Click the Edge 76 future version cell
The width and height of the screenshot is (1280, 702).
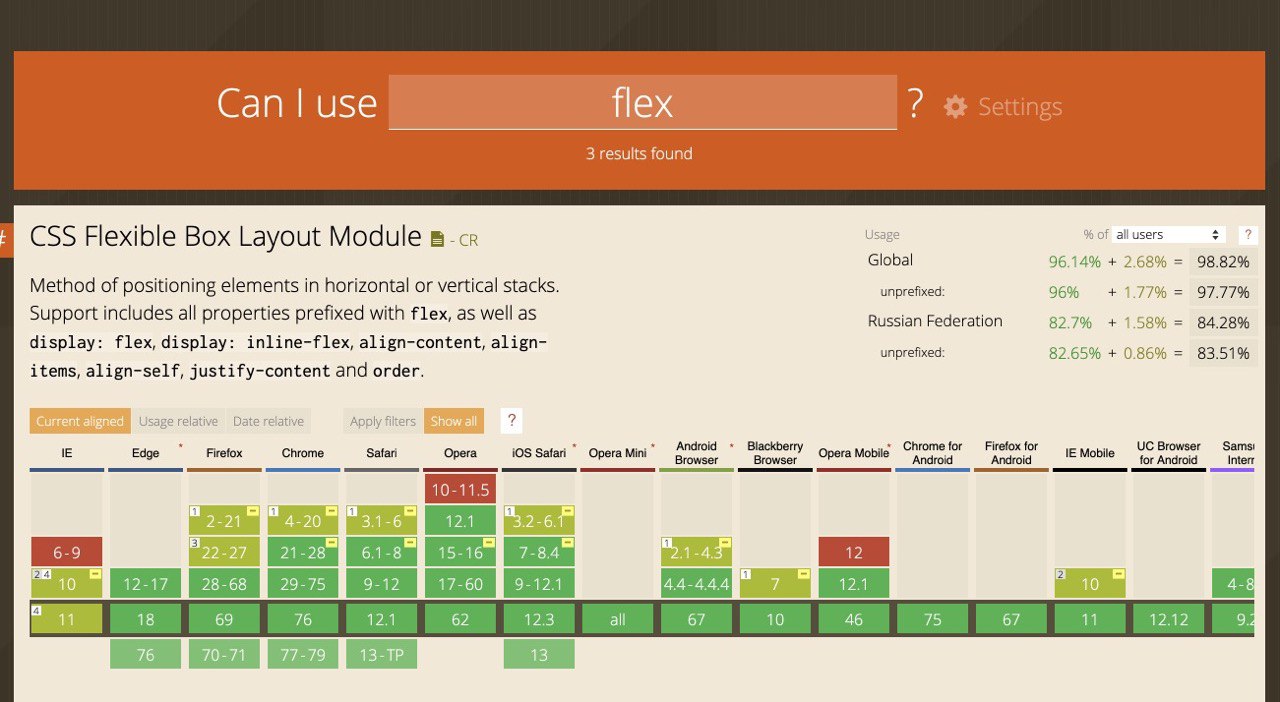click(145, 654)
